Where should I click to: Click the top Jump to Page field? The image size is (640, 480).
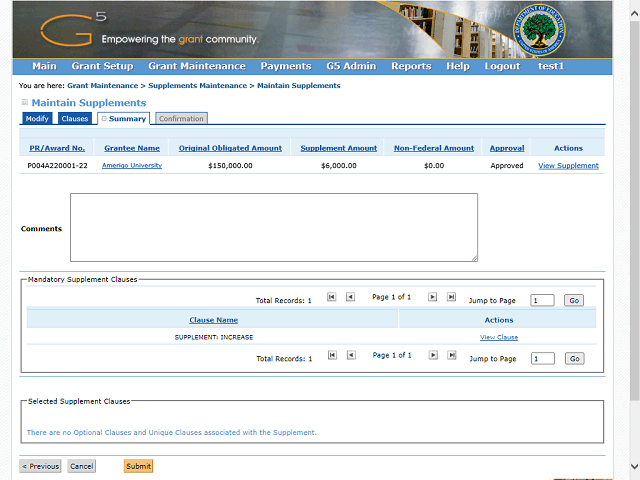tap(542, 300)
